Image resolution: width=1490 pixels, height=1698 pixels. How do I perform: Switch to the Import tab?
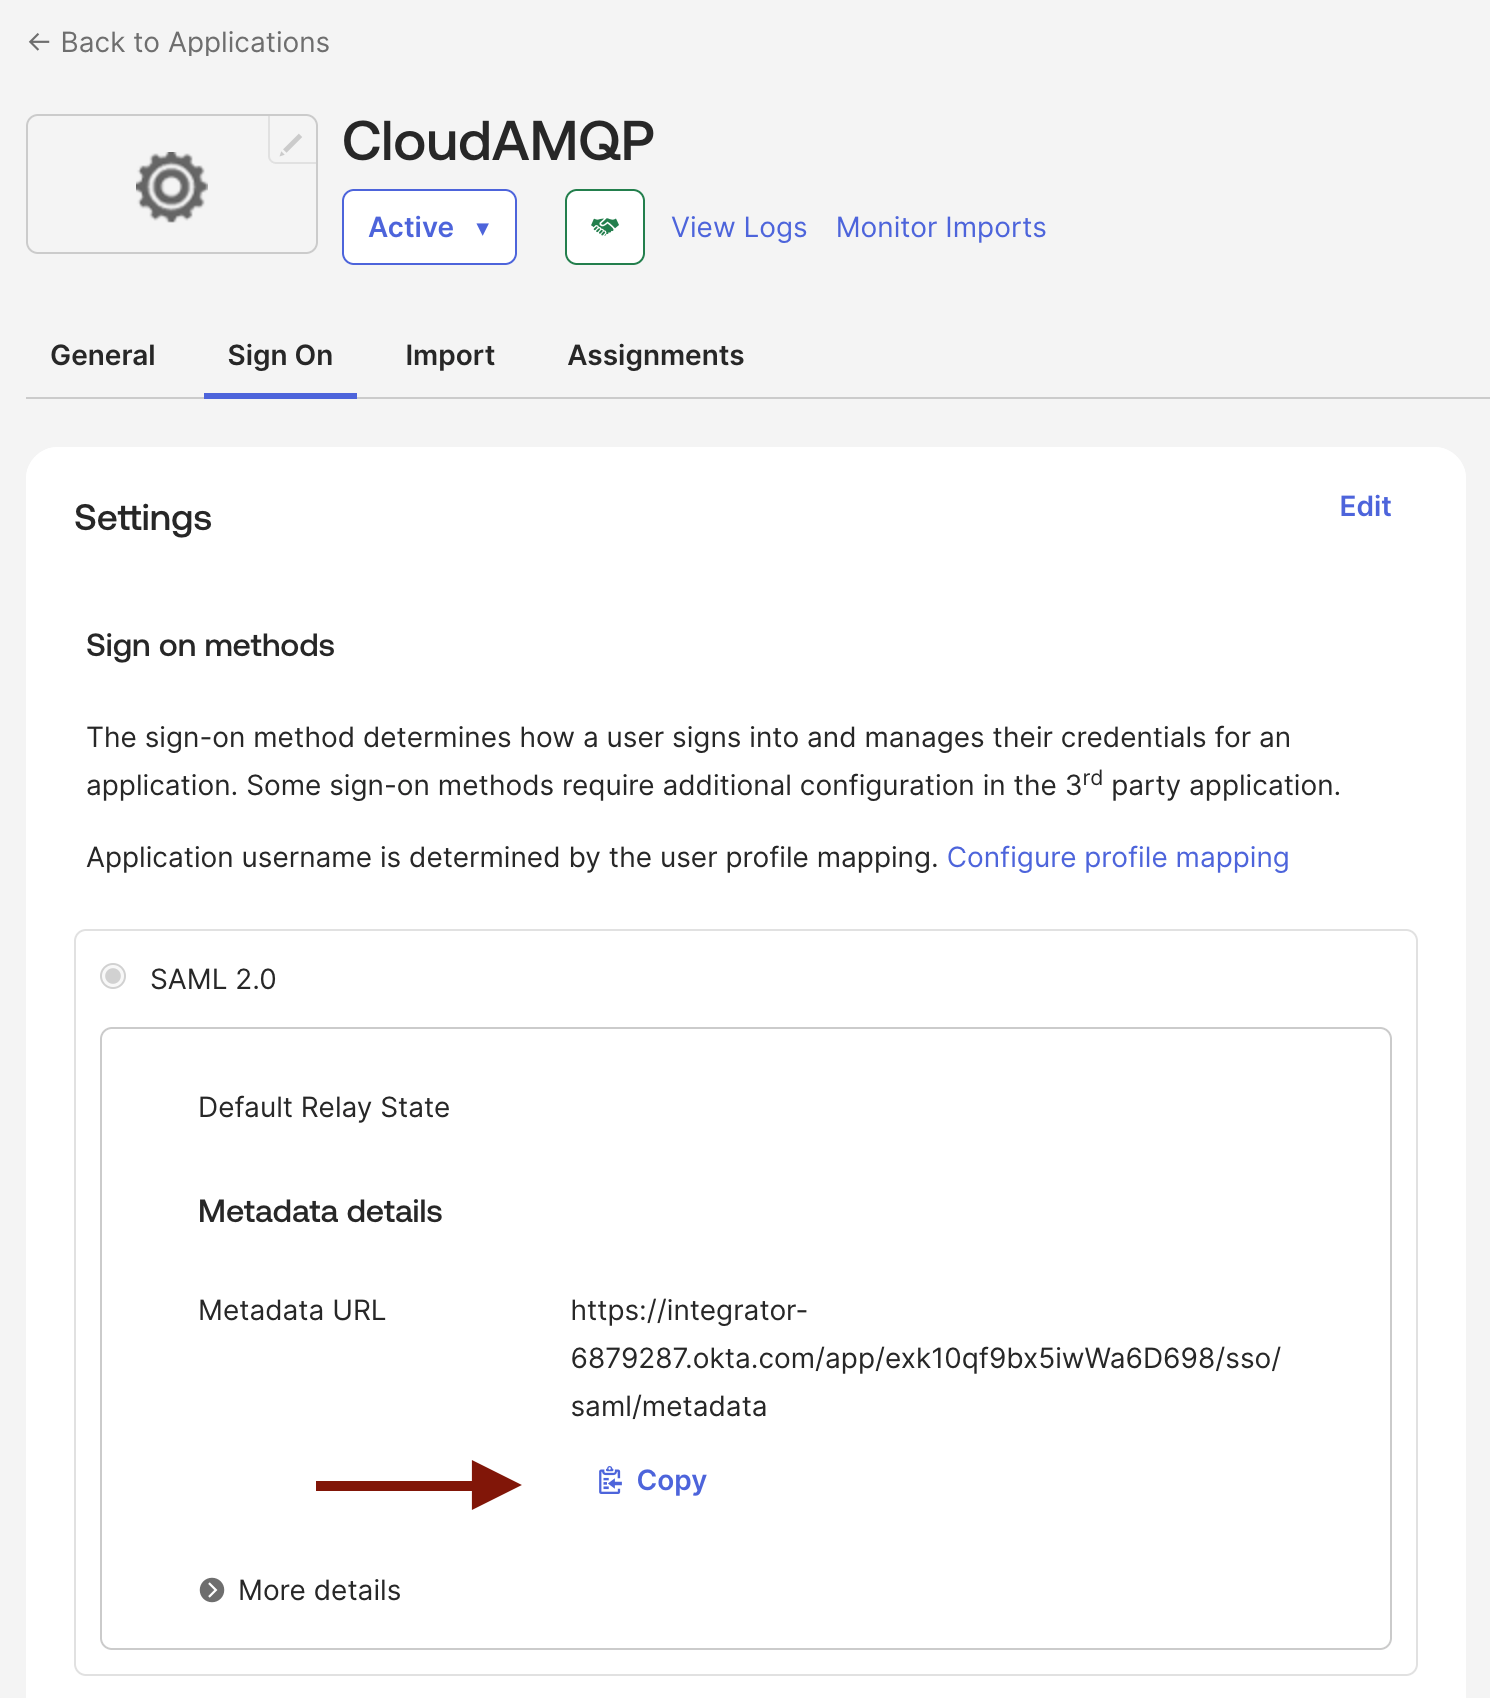pos(450,355)
